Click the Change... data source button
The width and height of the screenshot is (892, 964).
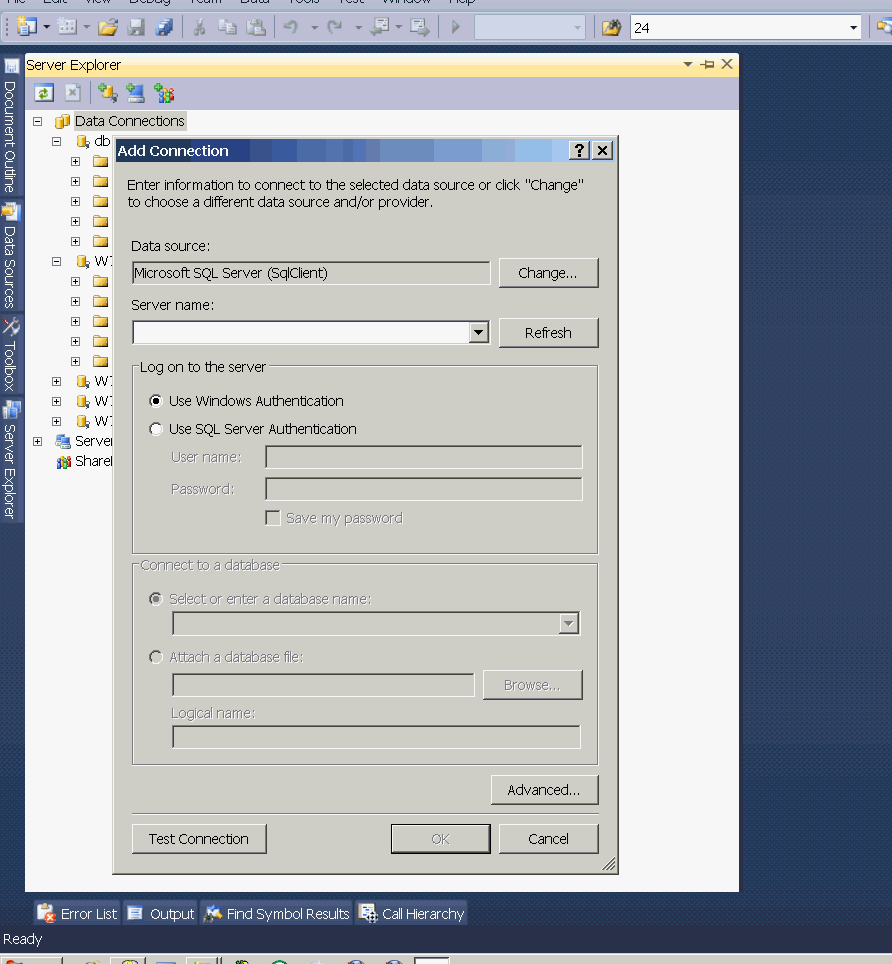click(548, 273)
